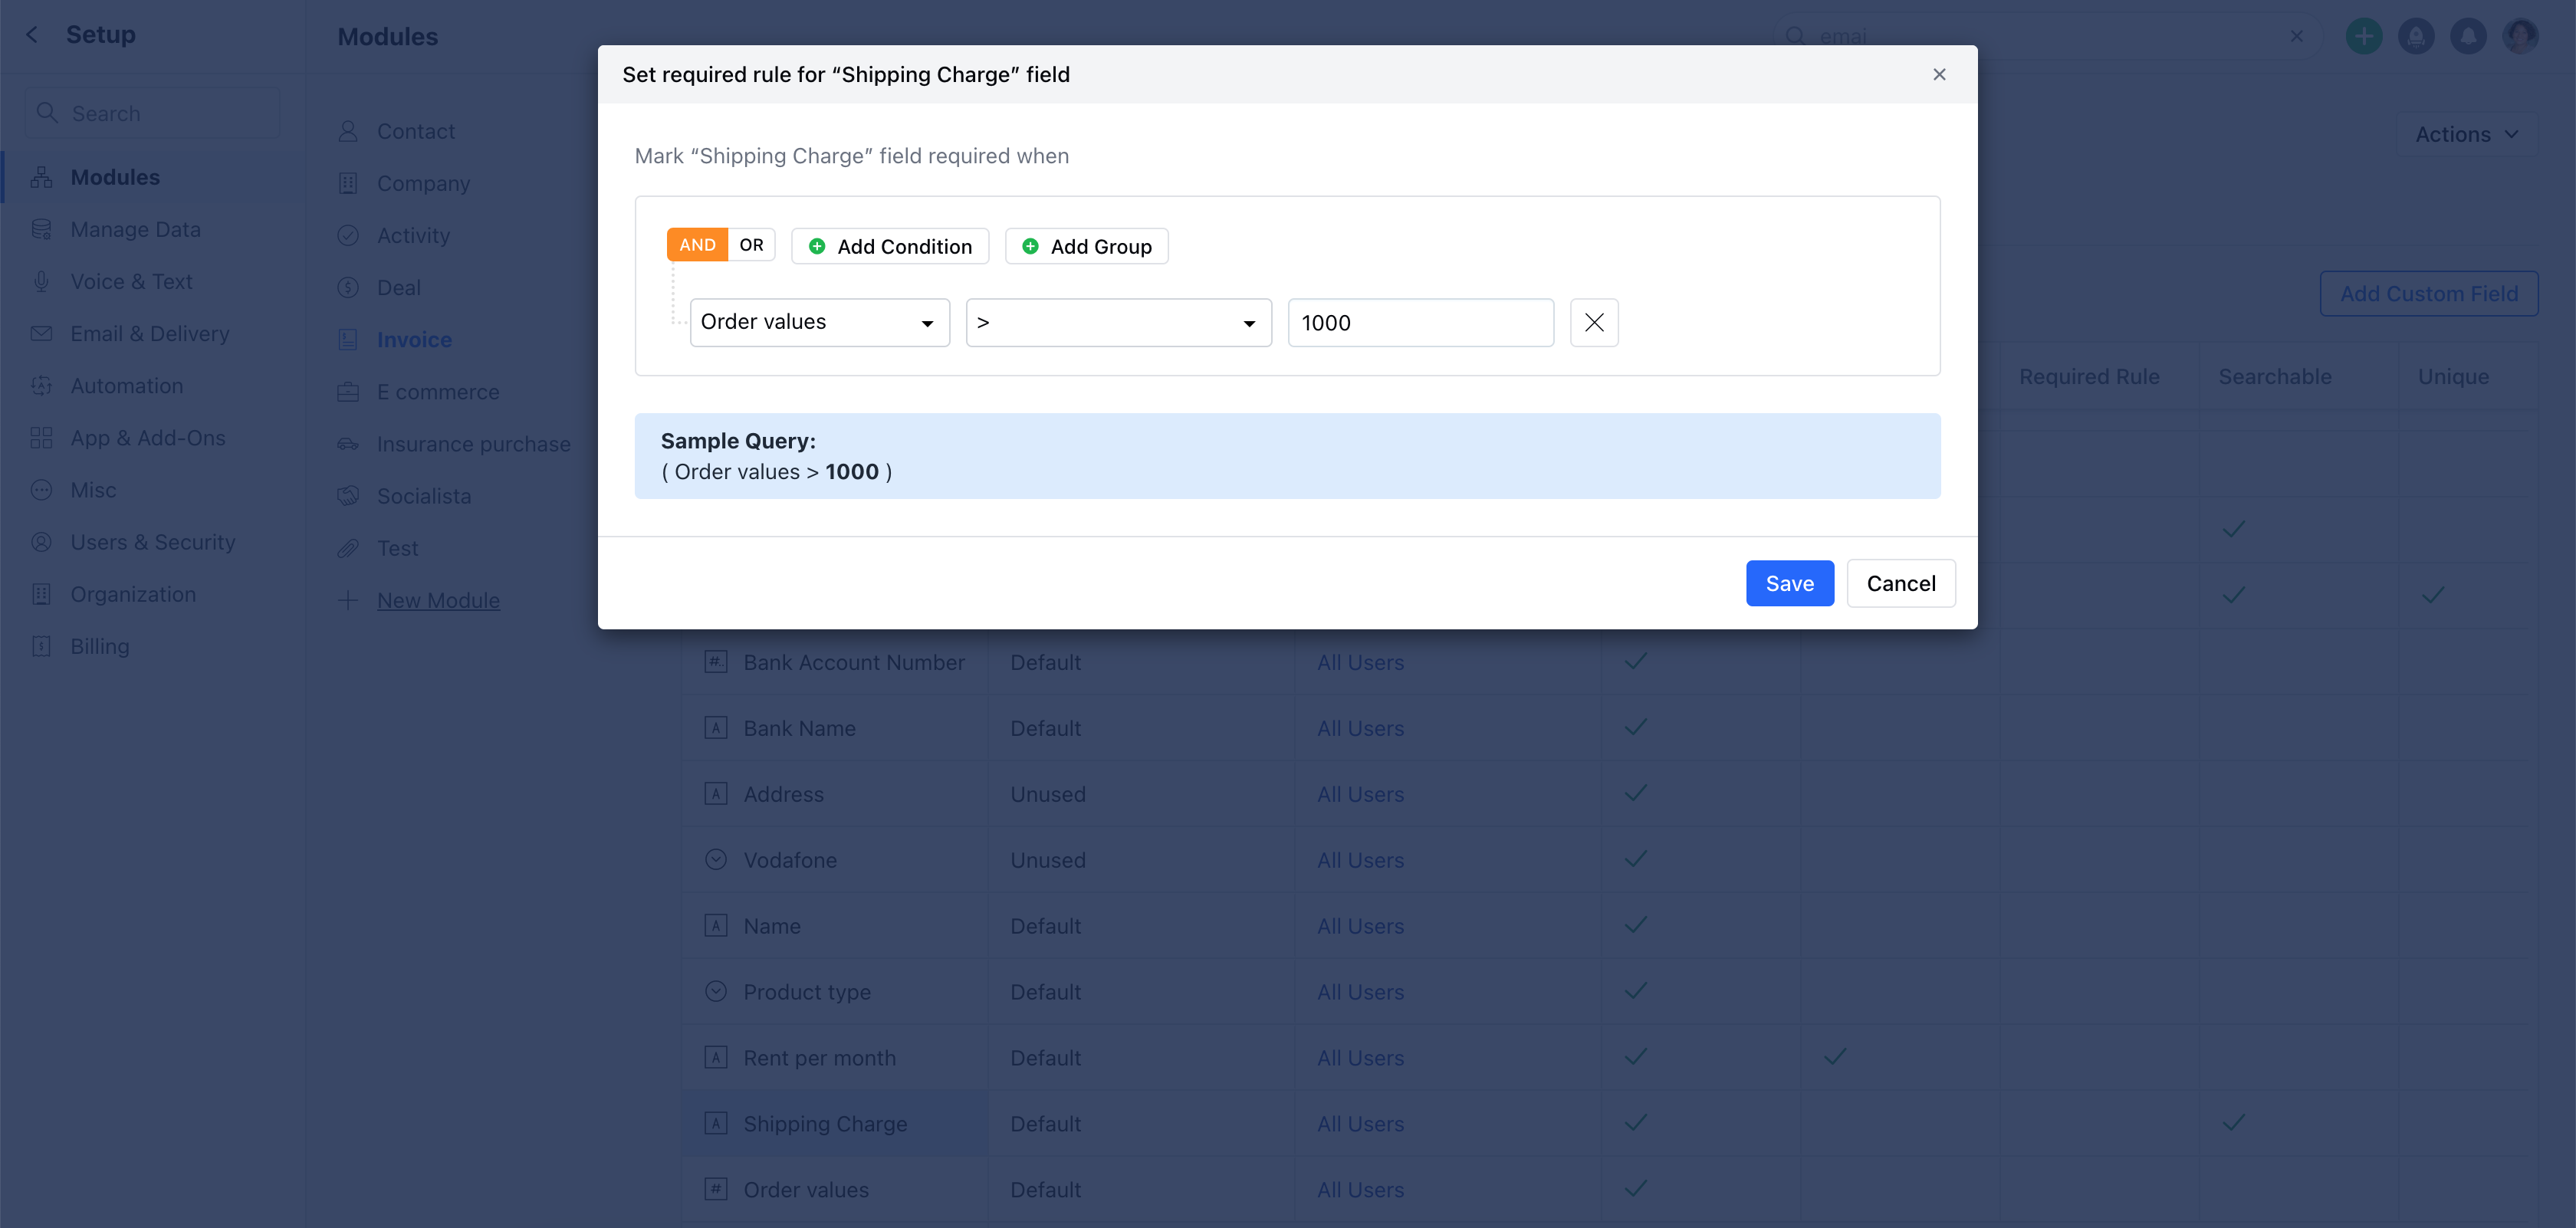Click the Organization building icon
Screen dimensions: 2576x1228
click(x=41, y=594)
